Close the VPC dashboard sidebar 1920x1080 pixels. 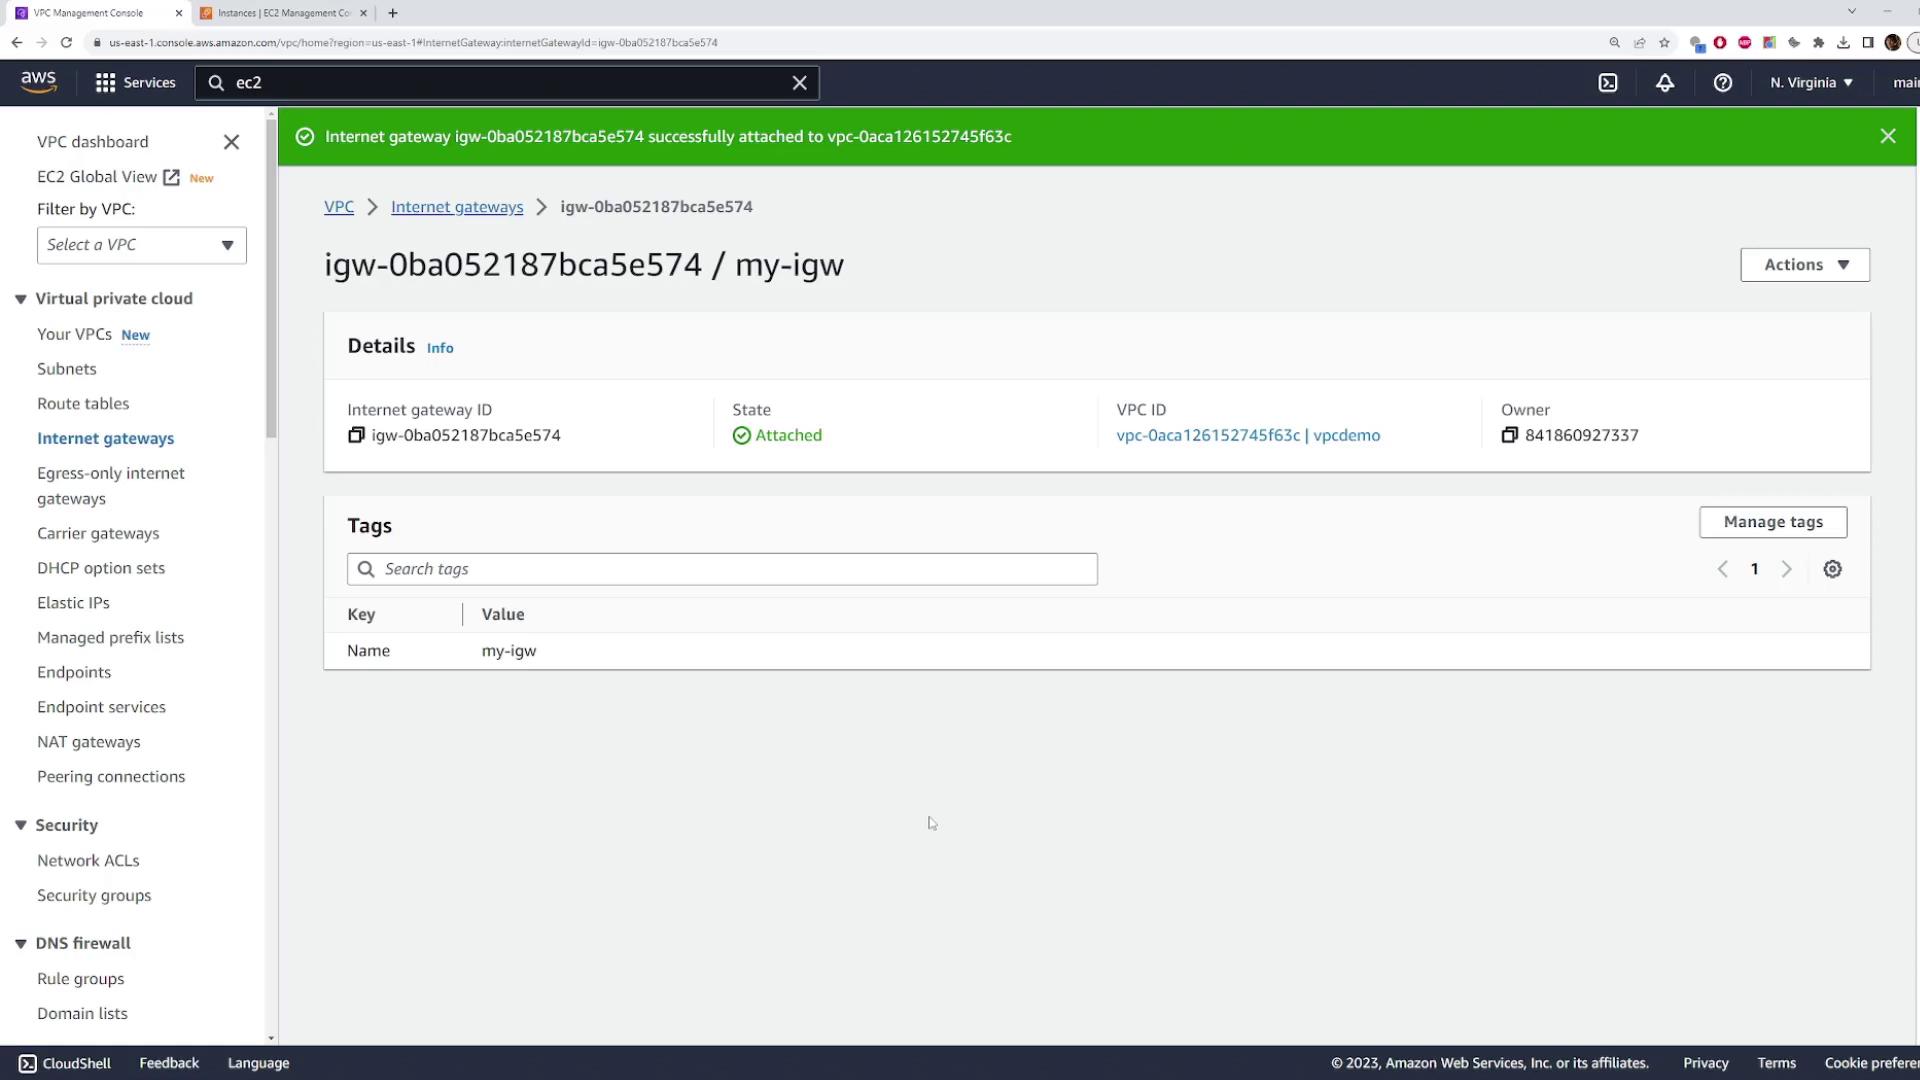coord(231,142)
